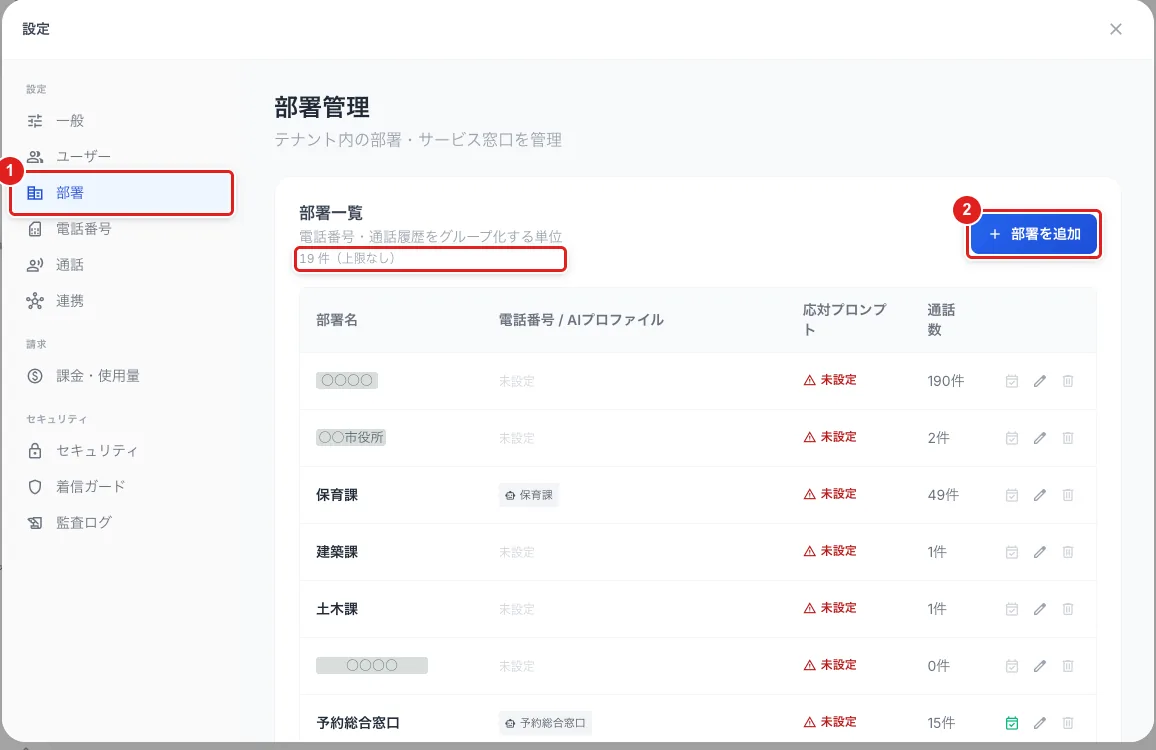The image size is (1156, 750).
Task: Delete the 予約総合窓口 department
Action: tap(1068, 723)
